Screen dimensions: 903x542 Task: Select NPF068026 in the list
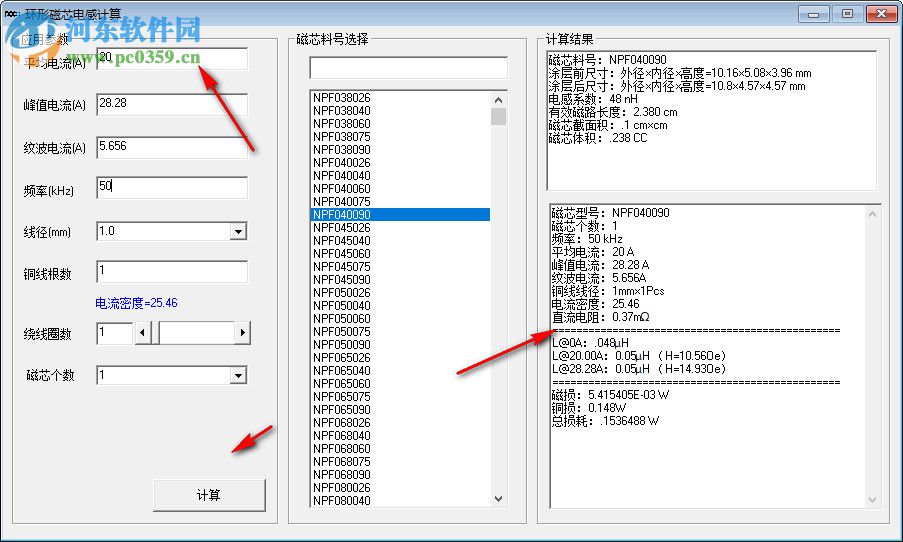pos(400,423)
